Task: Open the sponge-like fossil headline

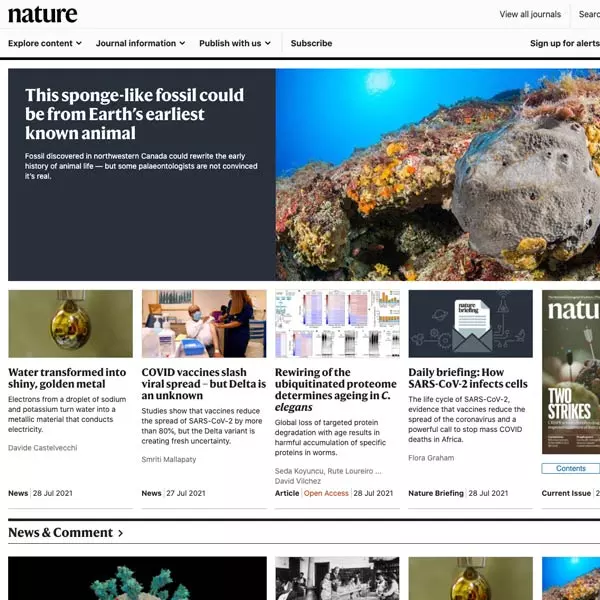Action: (134, 114)
